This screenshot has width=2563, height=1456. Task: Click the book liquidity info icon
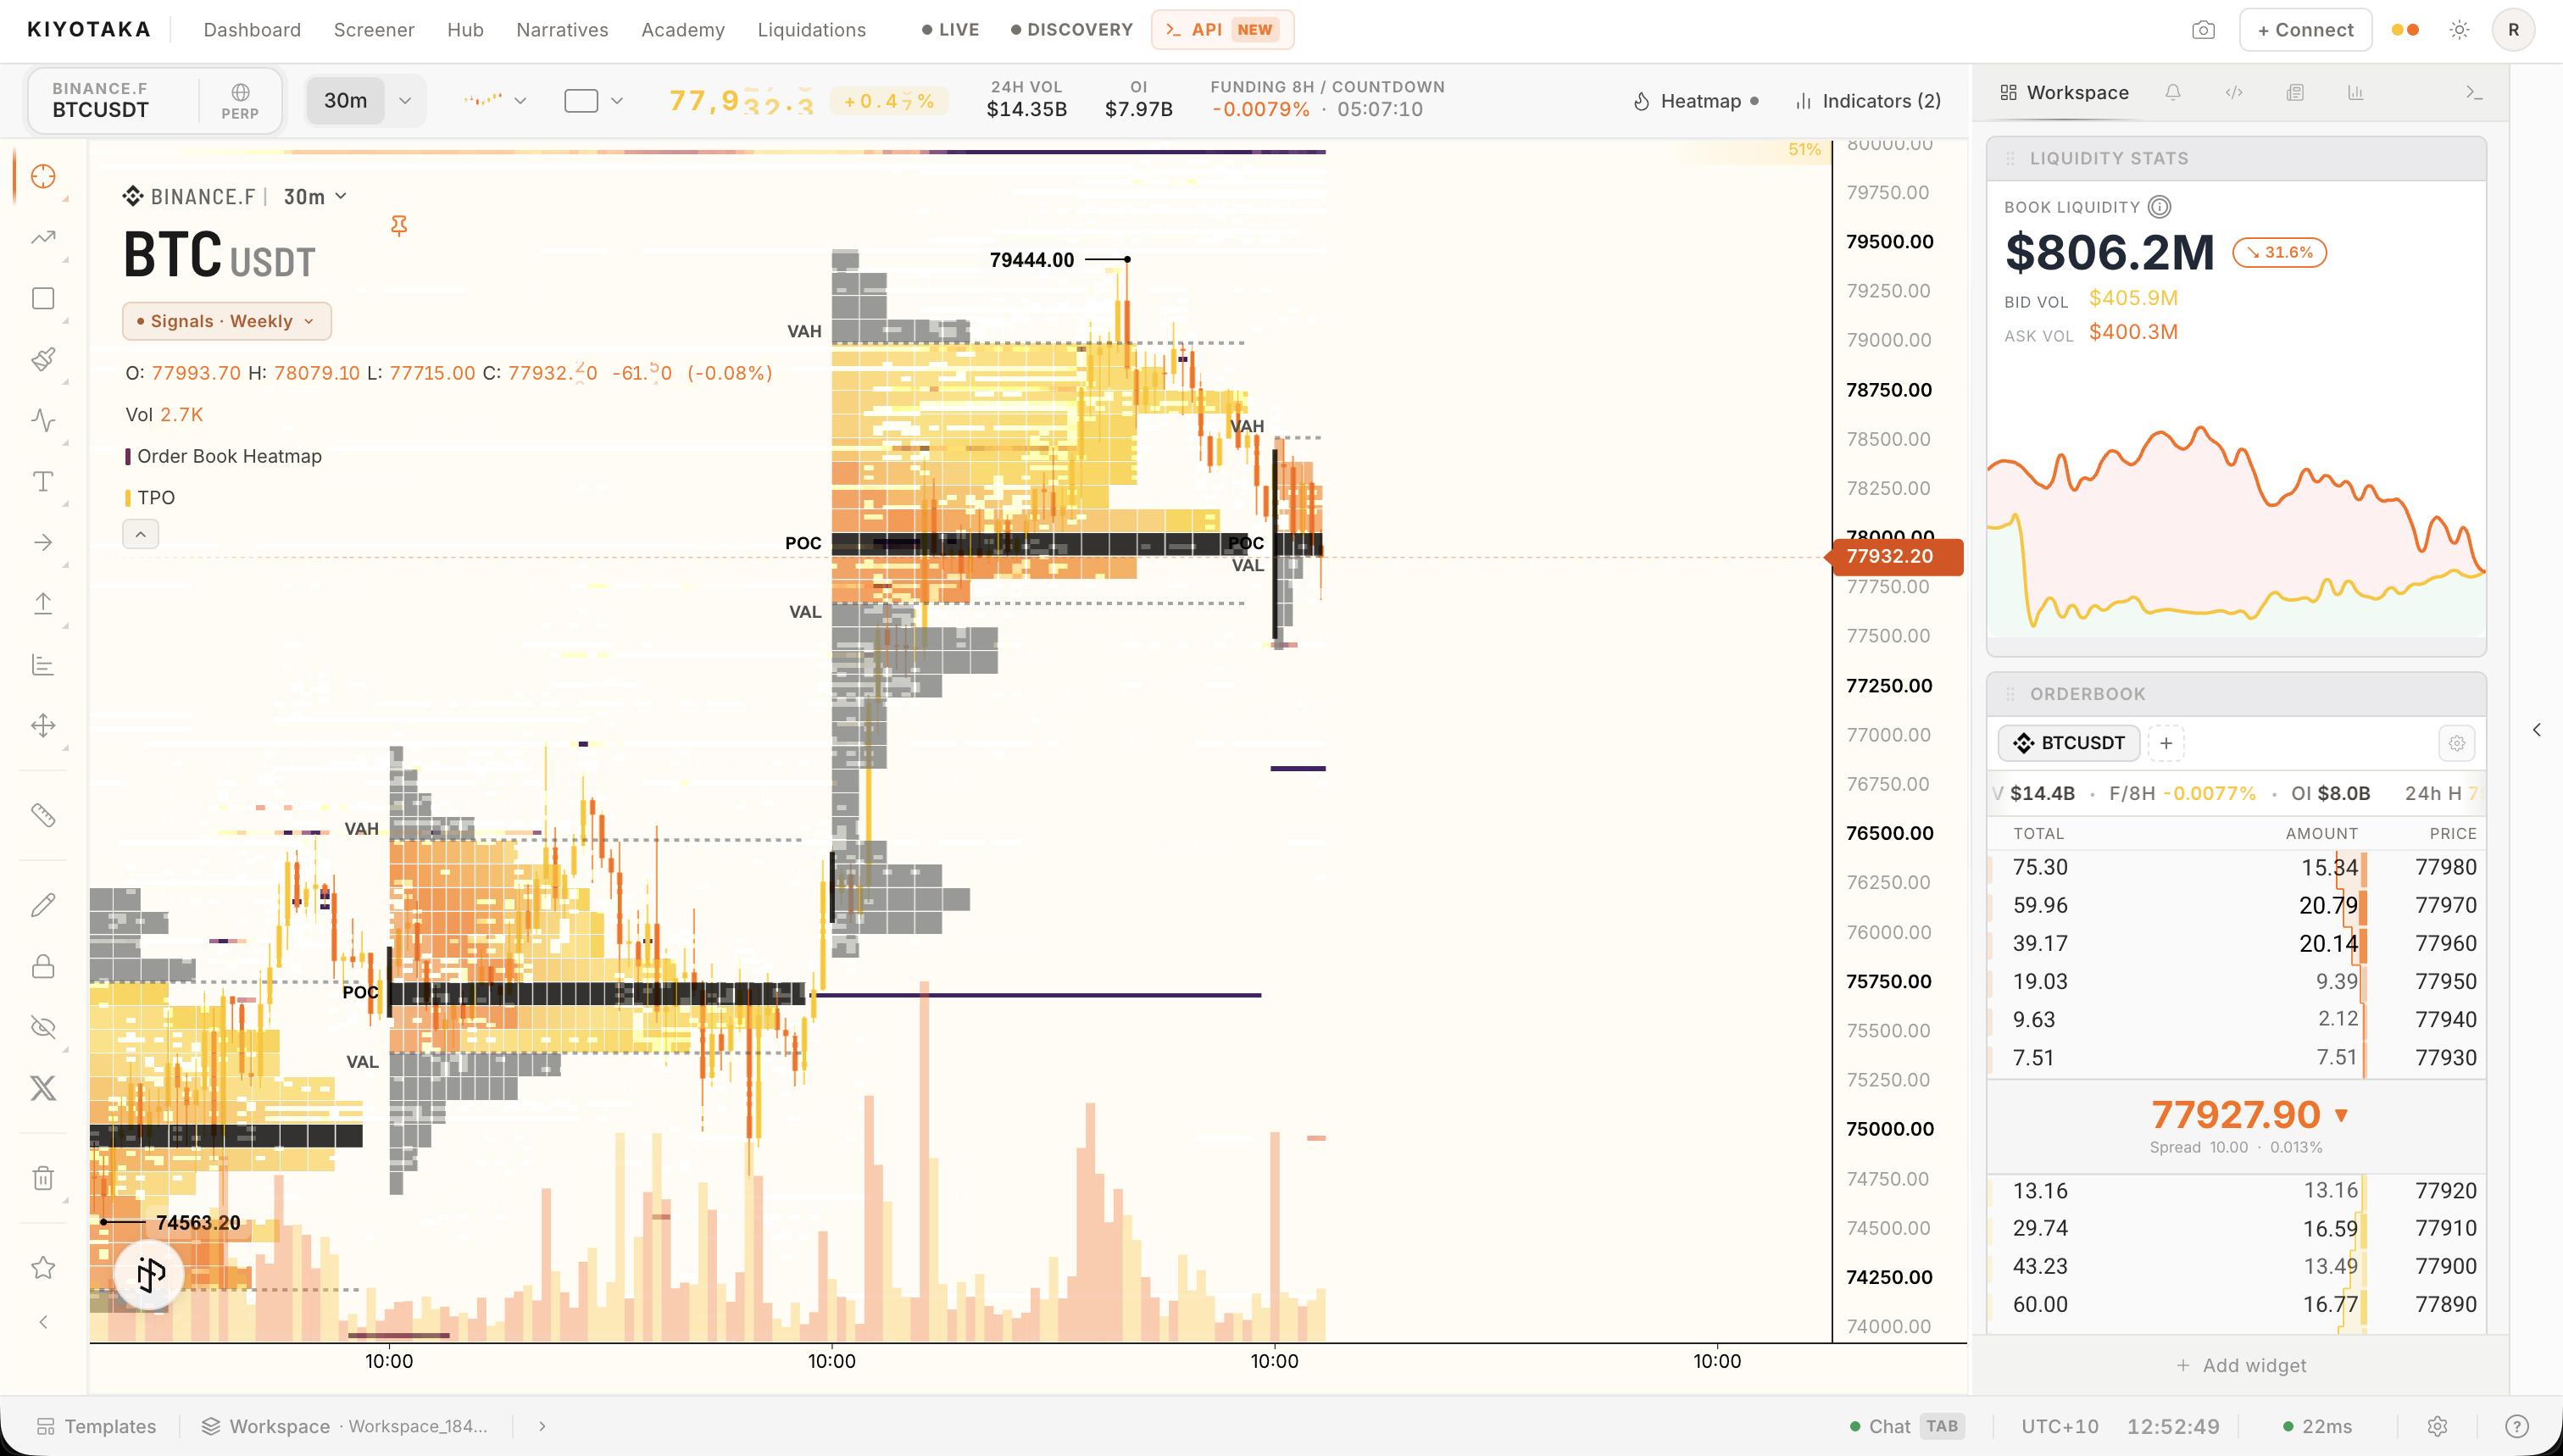coord(2160,207)
